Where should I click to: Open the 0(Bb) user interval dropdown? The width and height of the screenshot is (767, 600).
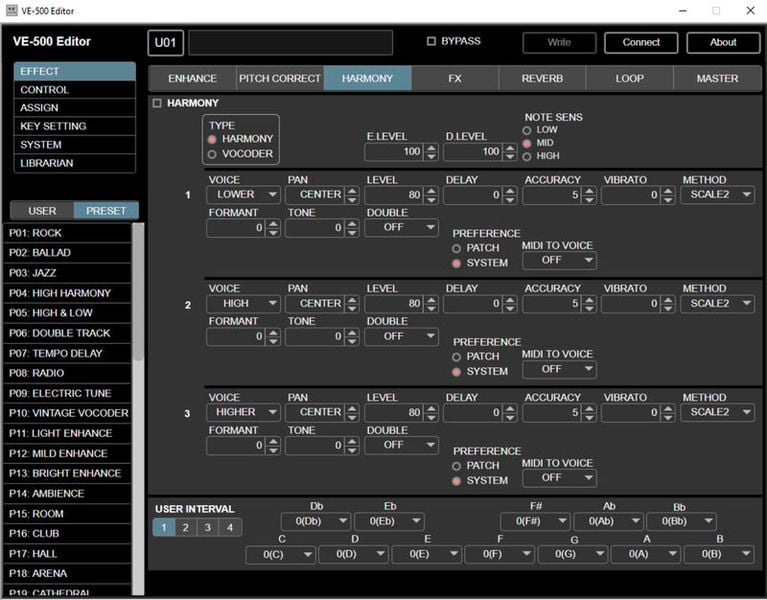[x=681, y=522]
